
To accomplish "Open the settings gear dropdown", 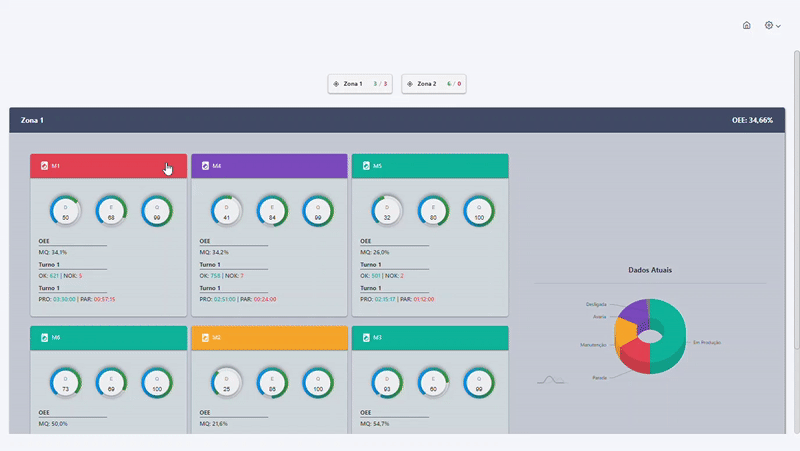I will click(772, 25).
